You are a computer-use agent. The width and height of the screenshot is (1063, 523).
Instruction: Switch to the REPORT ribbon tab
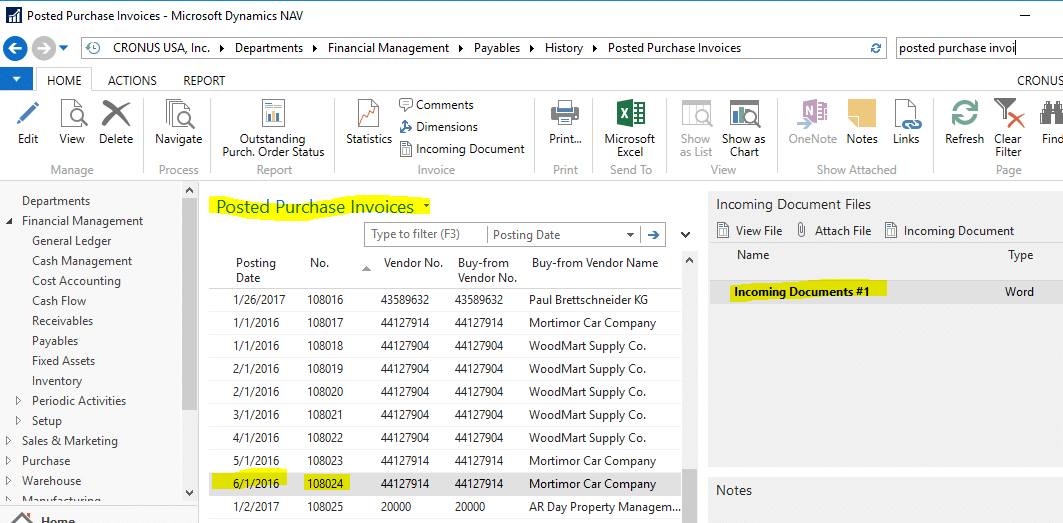click(x=204, y=80)
